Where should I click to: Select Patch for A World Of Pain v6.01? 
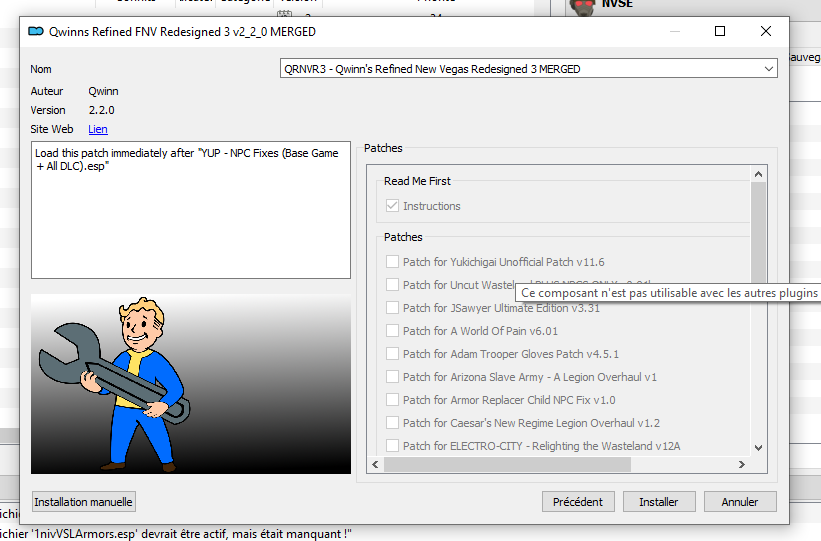[x=392, y=330]
